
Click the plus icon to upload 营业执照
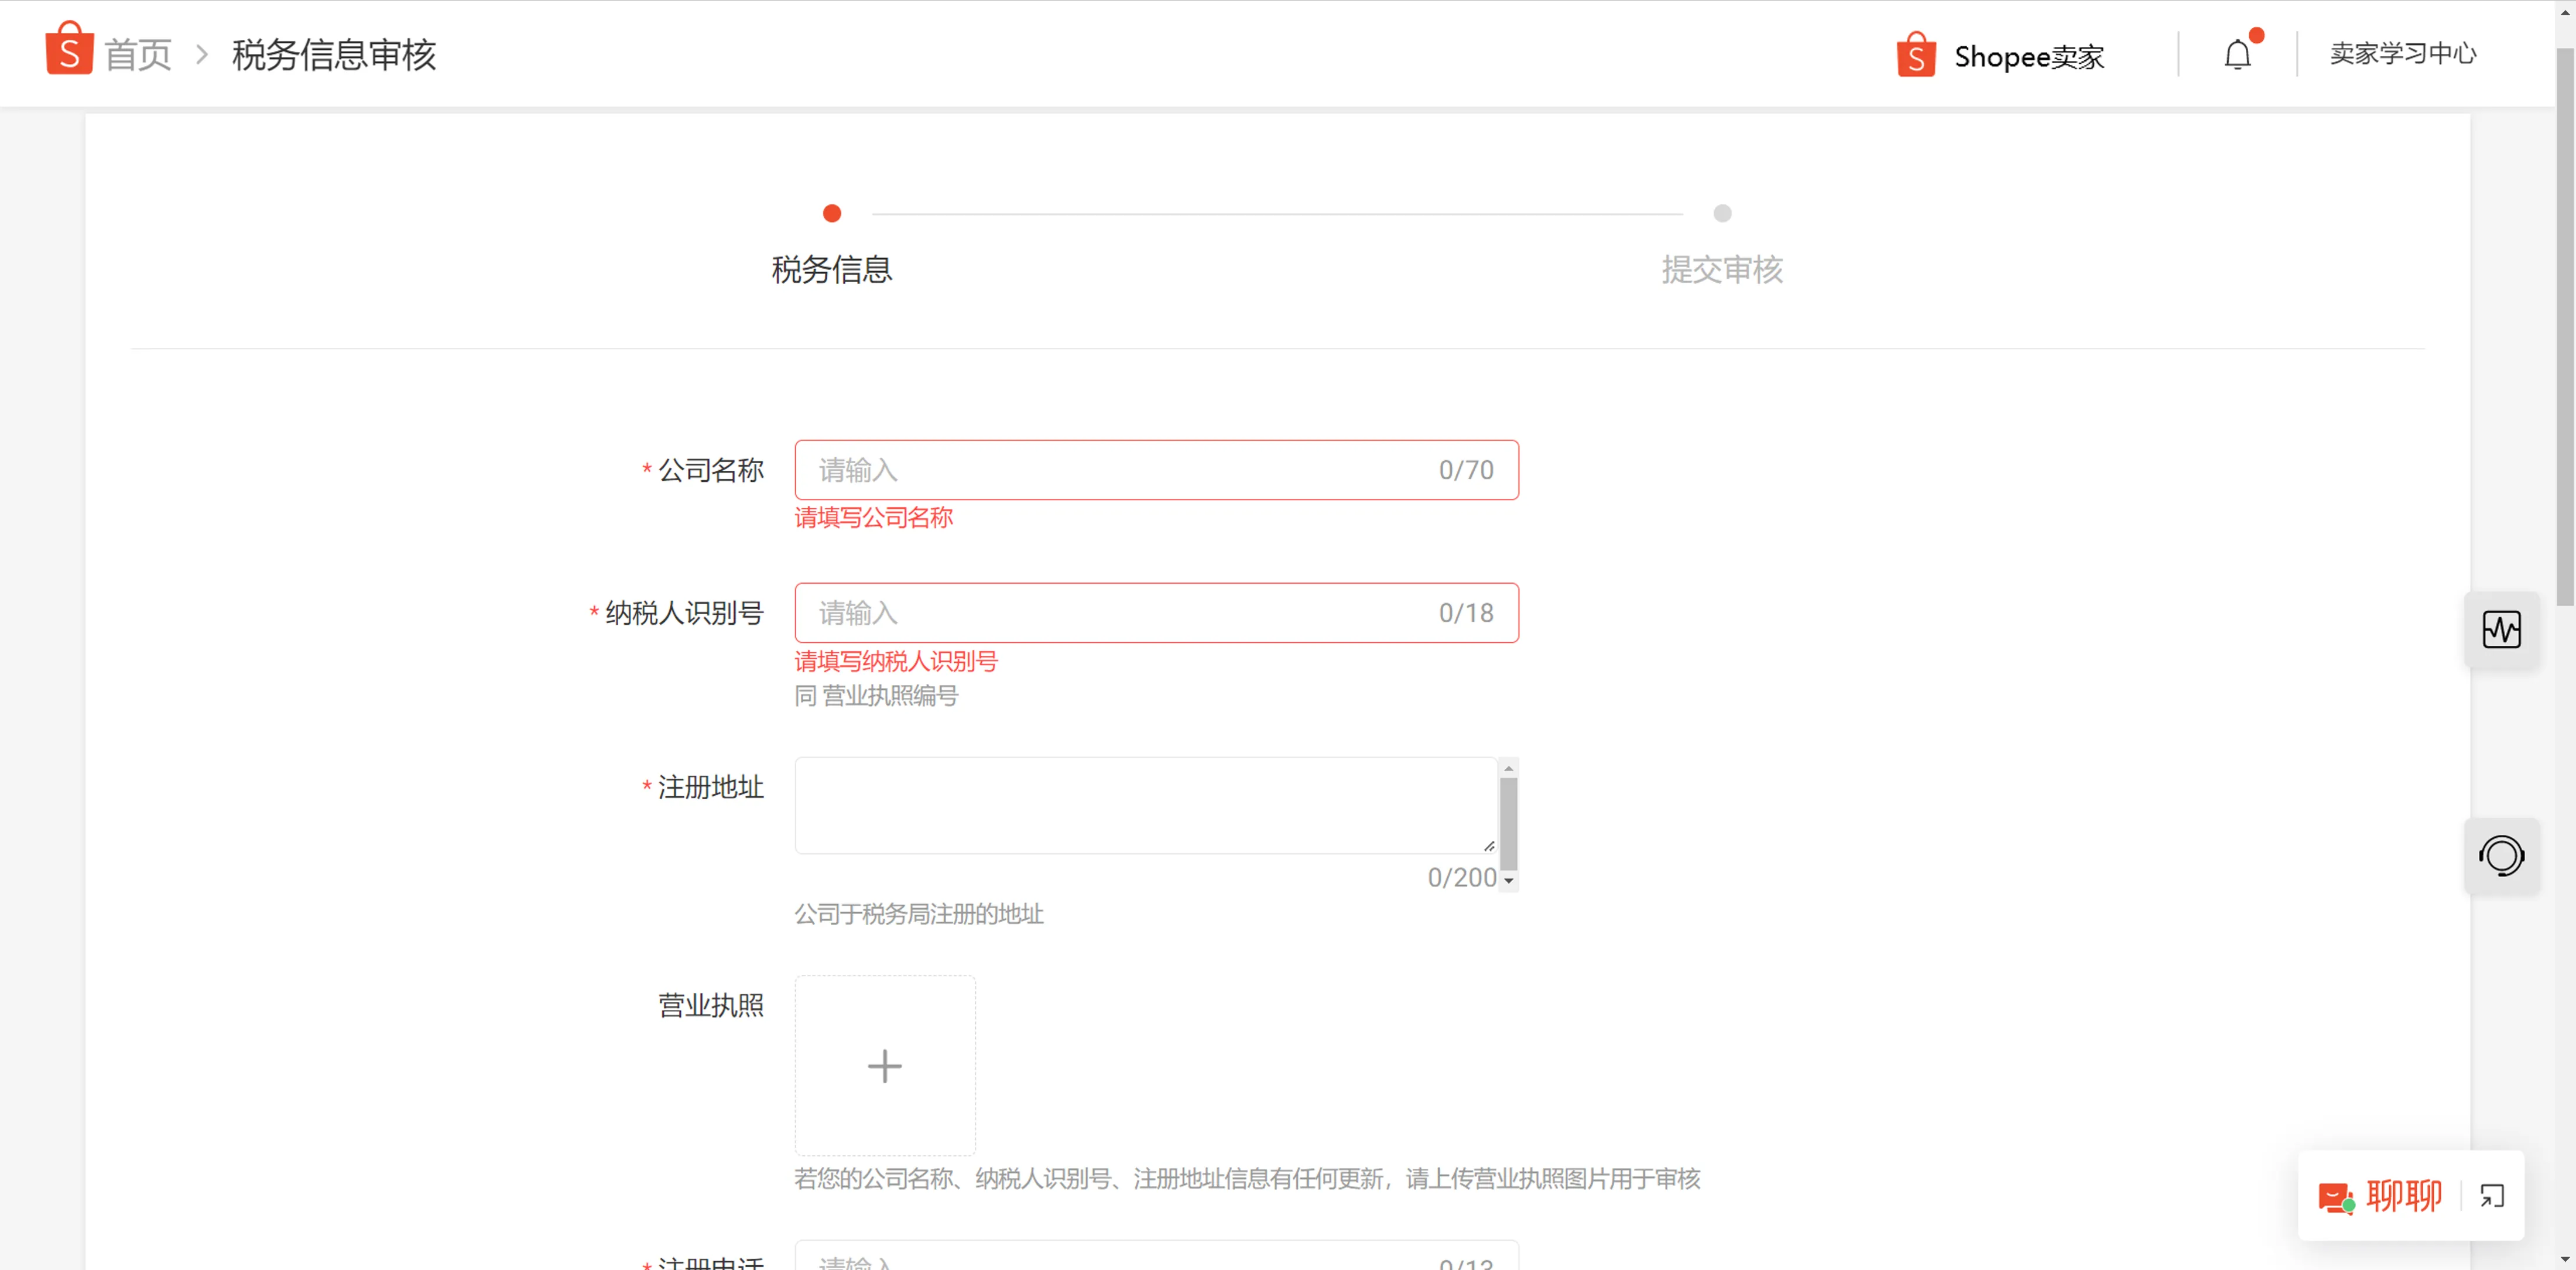point(884,1065)
